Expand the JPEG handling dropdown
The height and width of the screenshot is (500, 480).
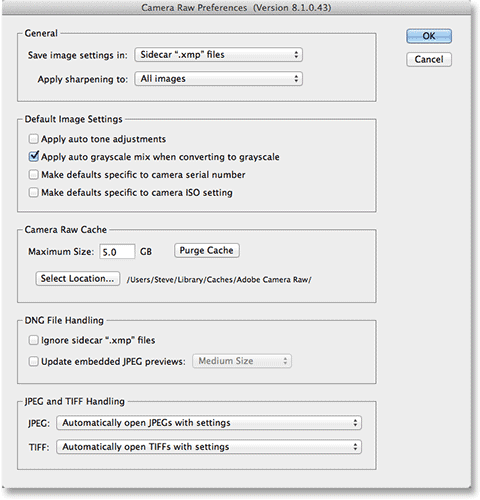tap(209, 423)
